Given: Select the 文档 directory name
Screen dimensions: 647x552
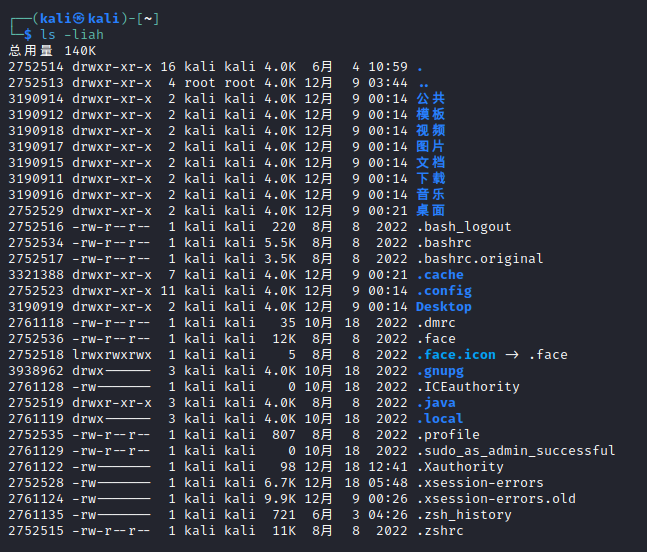Looking at the screenshot, I should pyautogui.click(x=430, y=162).
